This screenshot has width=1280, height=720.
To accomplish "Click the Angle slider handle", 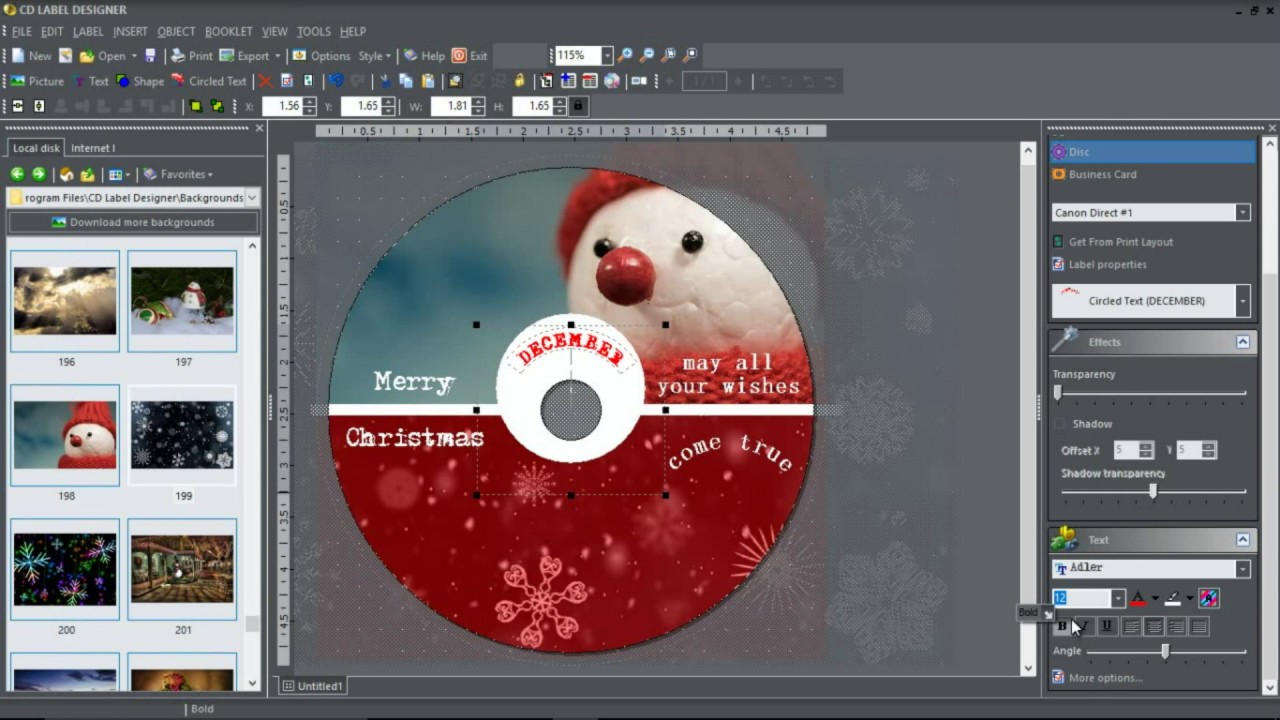I will [1165, 652].
